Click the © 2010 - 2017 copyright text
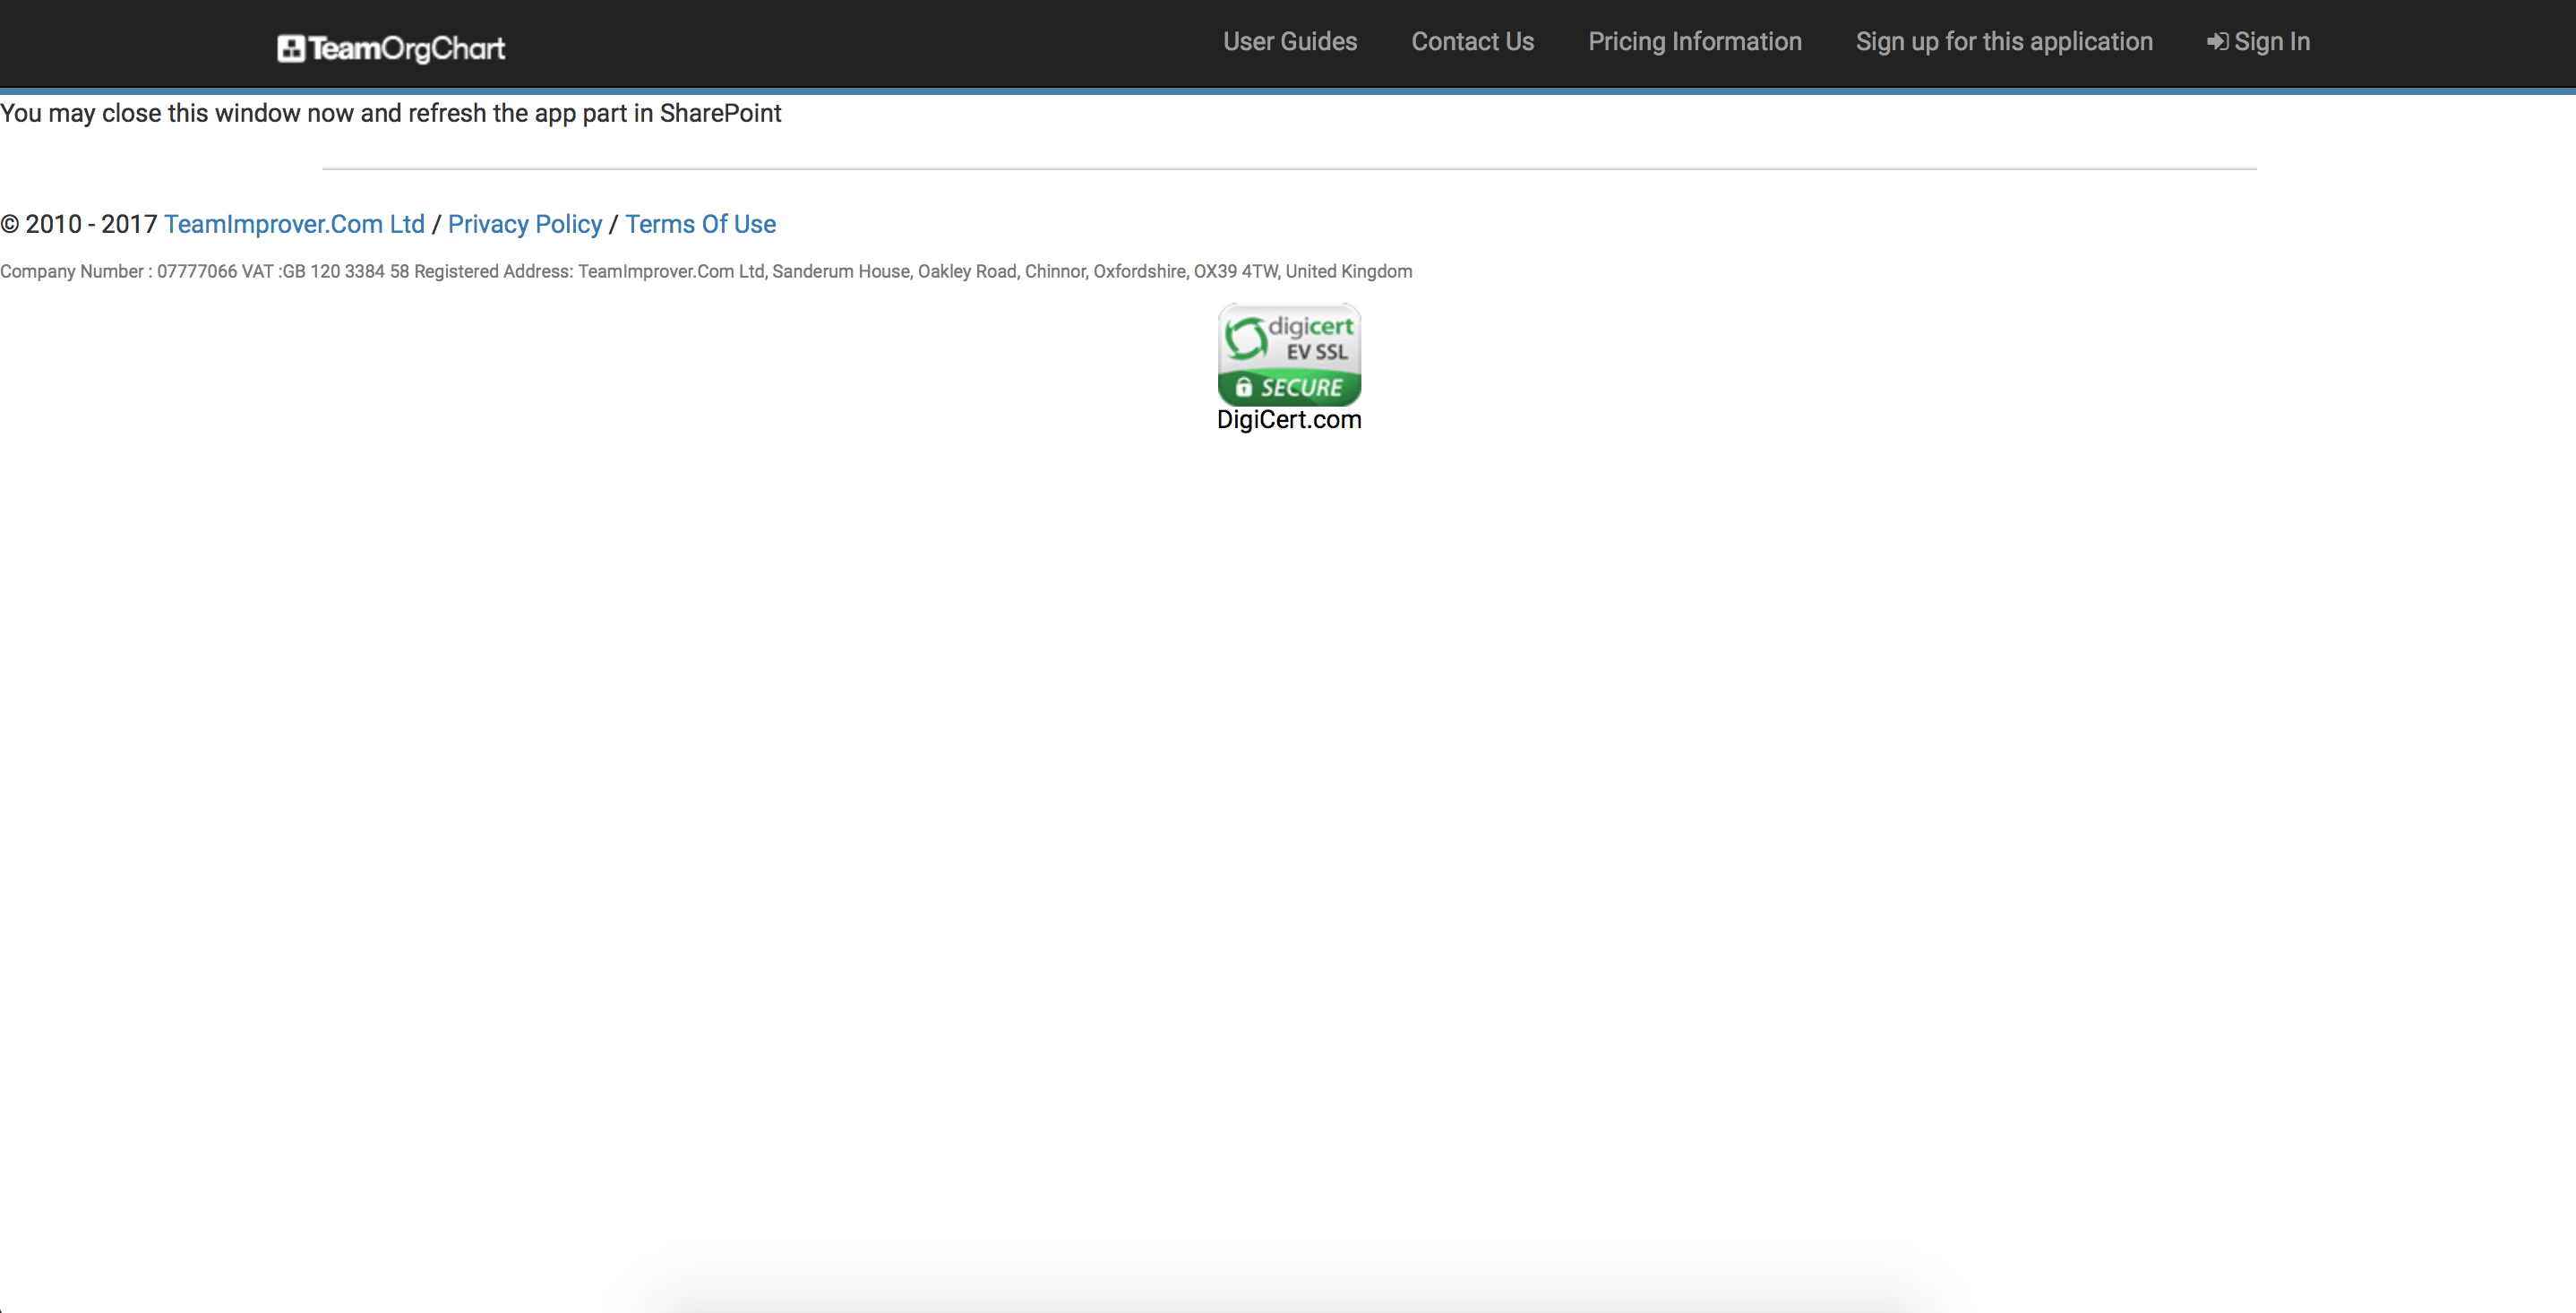 pos(80,224)
